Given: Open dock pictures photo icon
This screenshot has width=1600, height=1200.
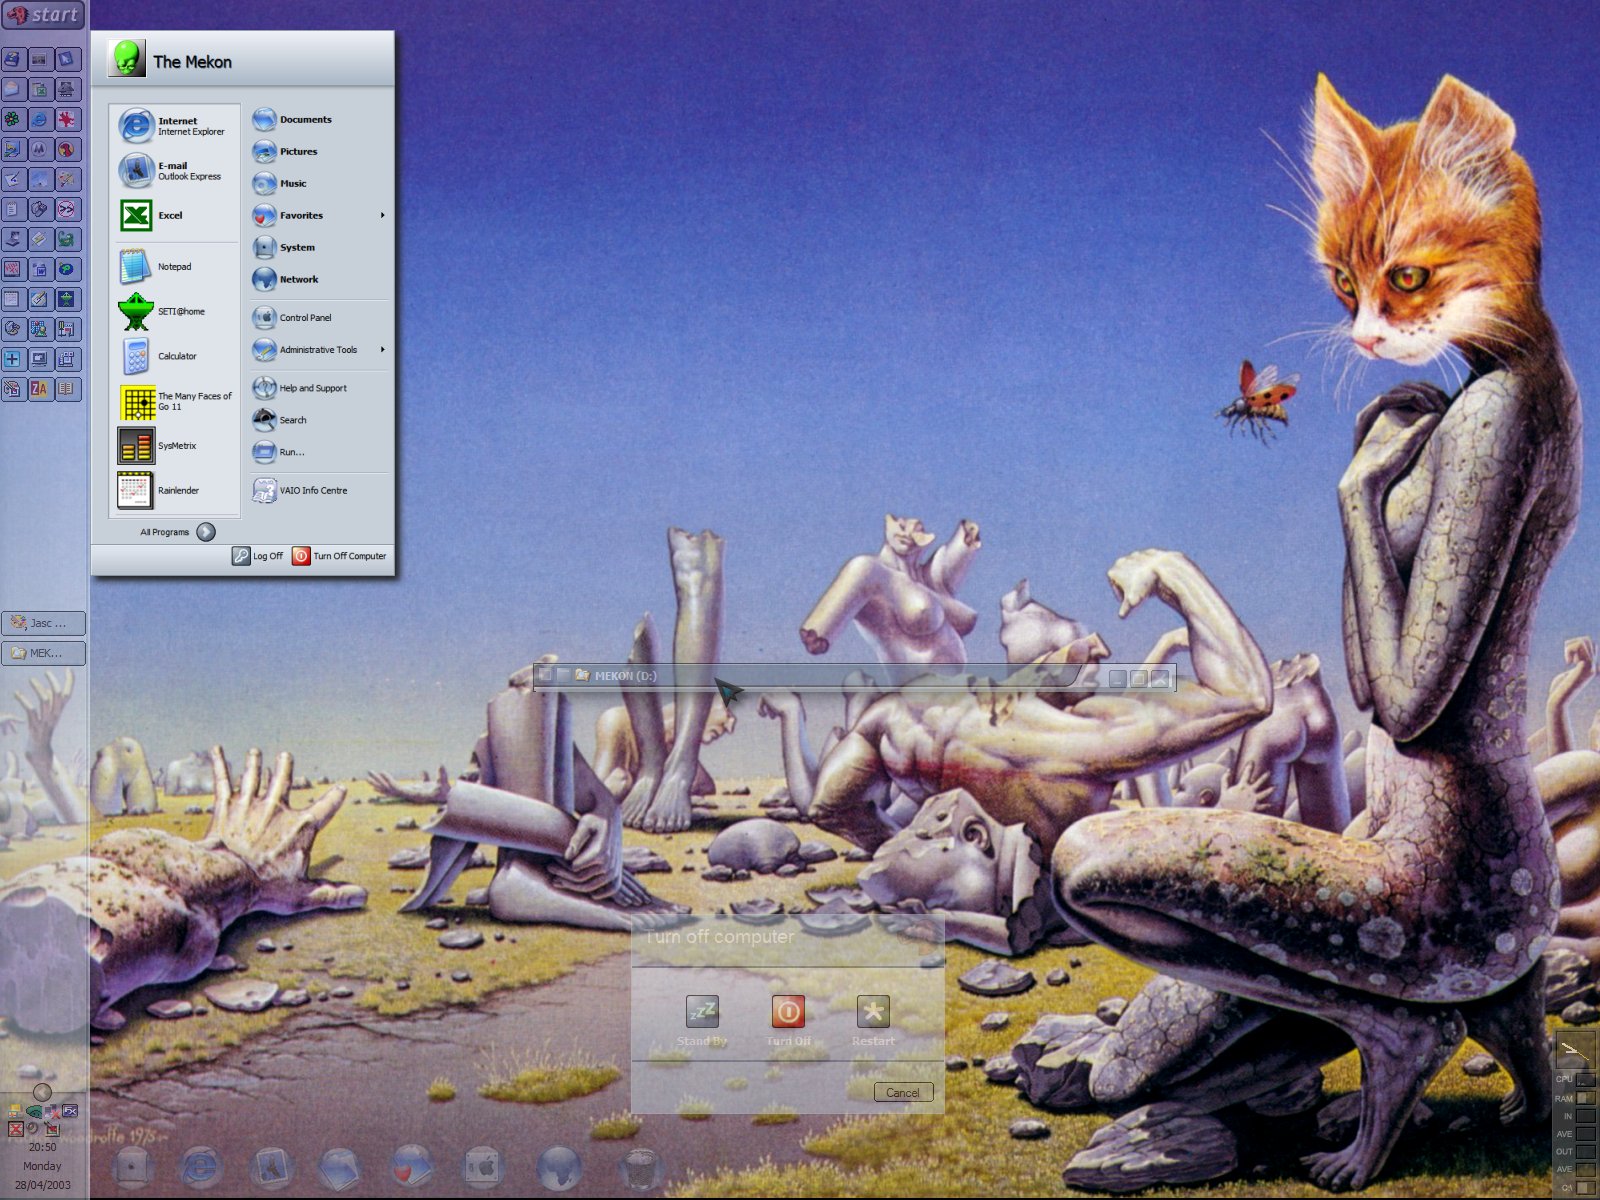Looking at the screenshot, I should (271, 1167).
